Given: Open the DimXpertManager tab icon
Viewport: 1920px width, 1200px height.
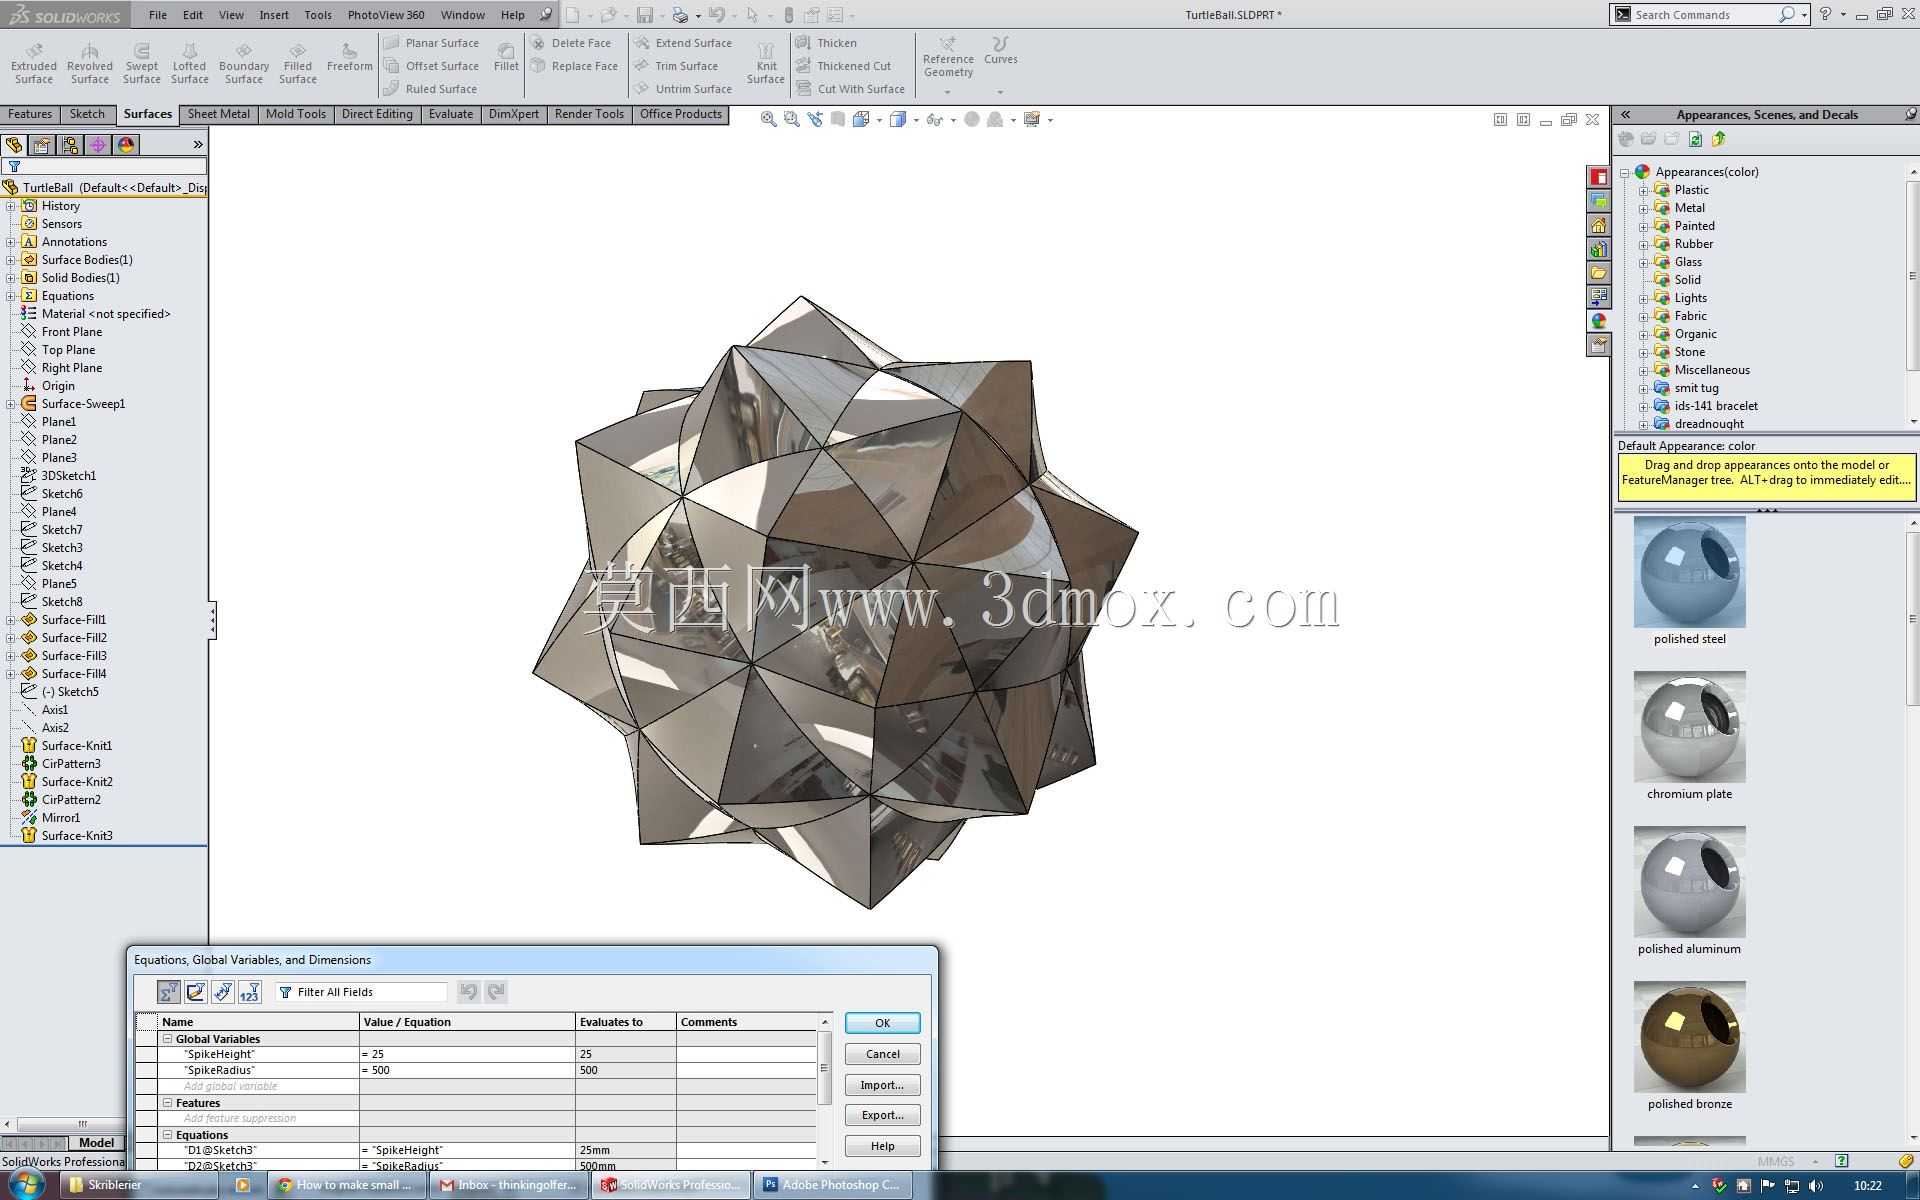Looking at the screenshot, I should click(98, 145).
